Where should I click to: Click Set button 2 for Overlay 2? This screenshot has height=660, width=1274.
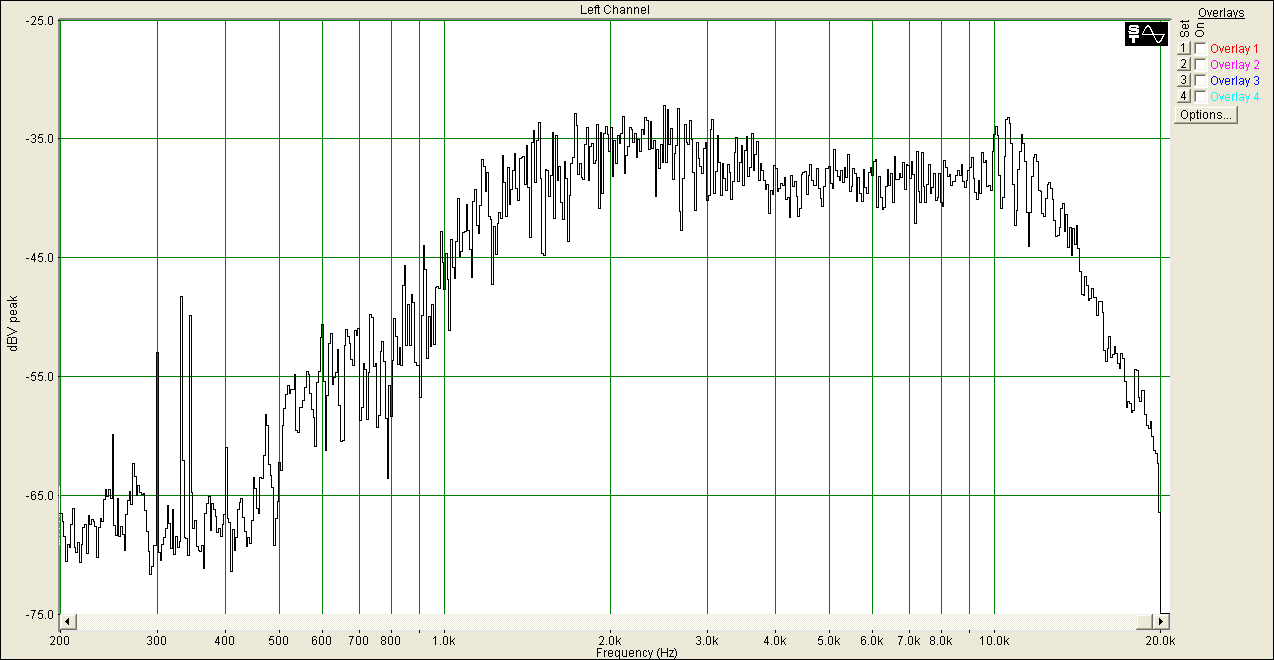(1184, 64)
